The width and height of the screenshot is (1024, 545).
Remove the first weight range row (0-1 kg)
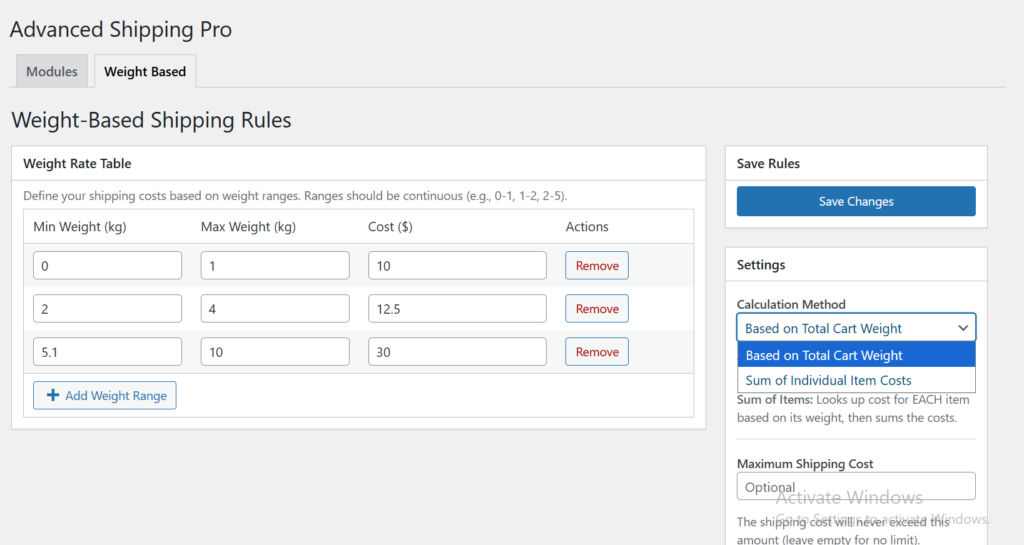[x=597, y=266]
